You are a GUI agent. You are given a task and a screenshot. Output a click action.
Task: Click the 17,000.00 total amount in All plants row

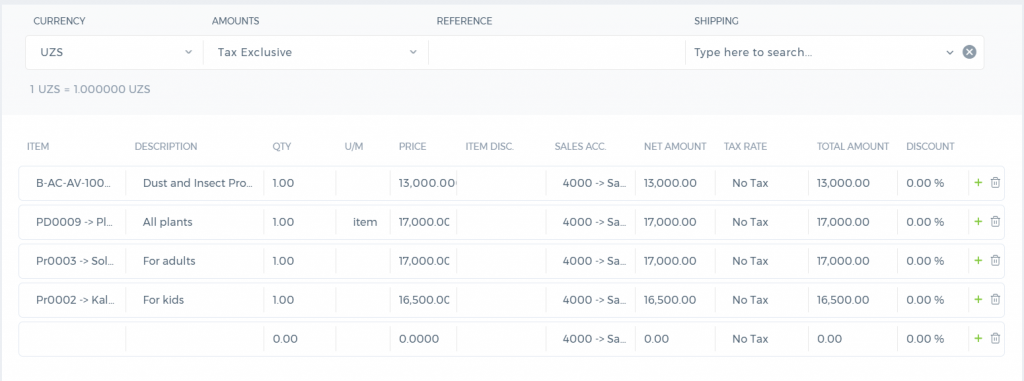coord(853,222)
